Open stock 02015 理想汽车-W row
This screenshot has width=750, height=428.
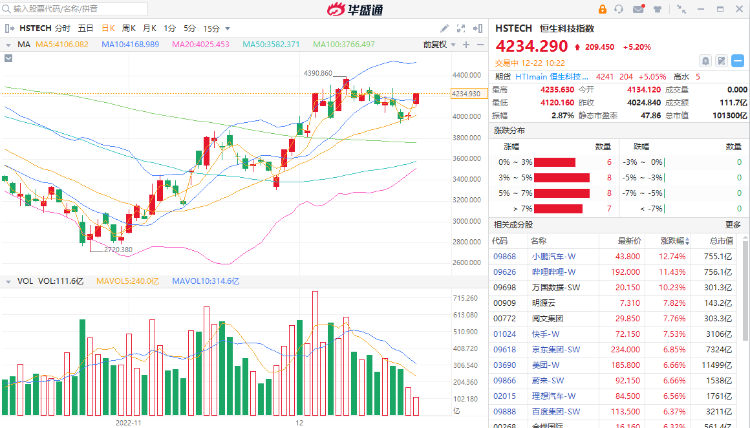(614, 396)
